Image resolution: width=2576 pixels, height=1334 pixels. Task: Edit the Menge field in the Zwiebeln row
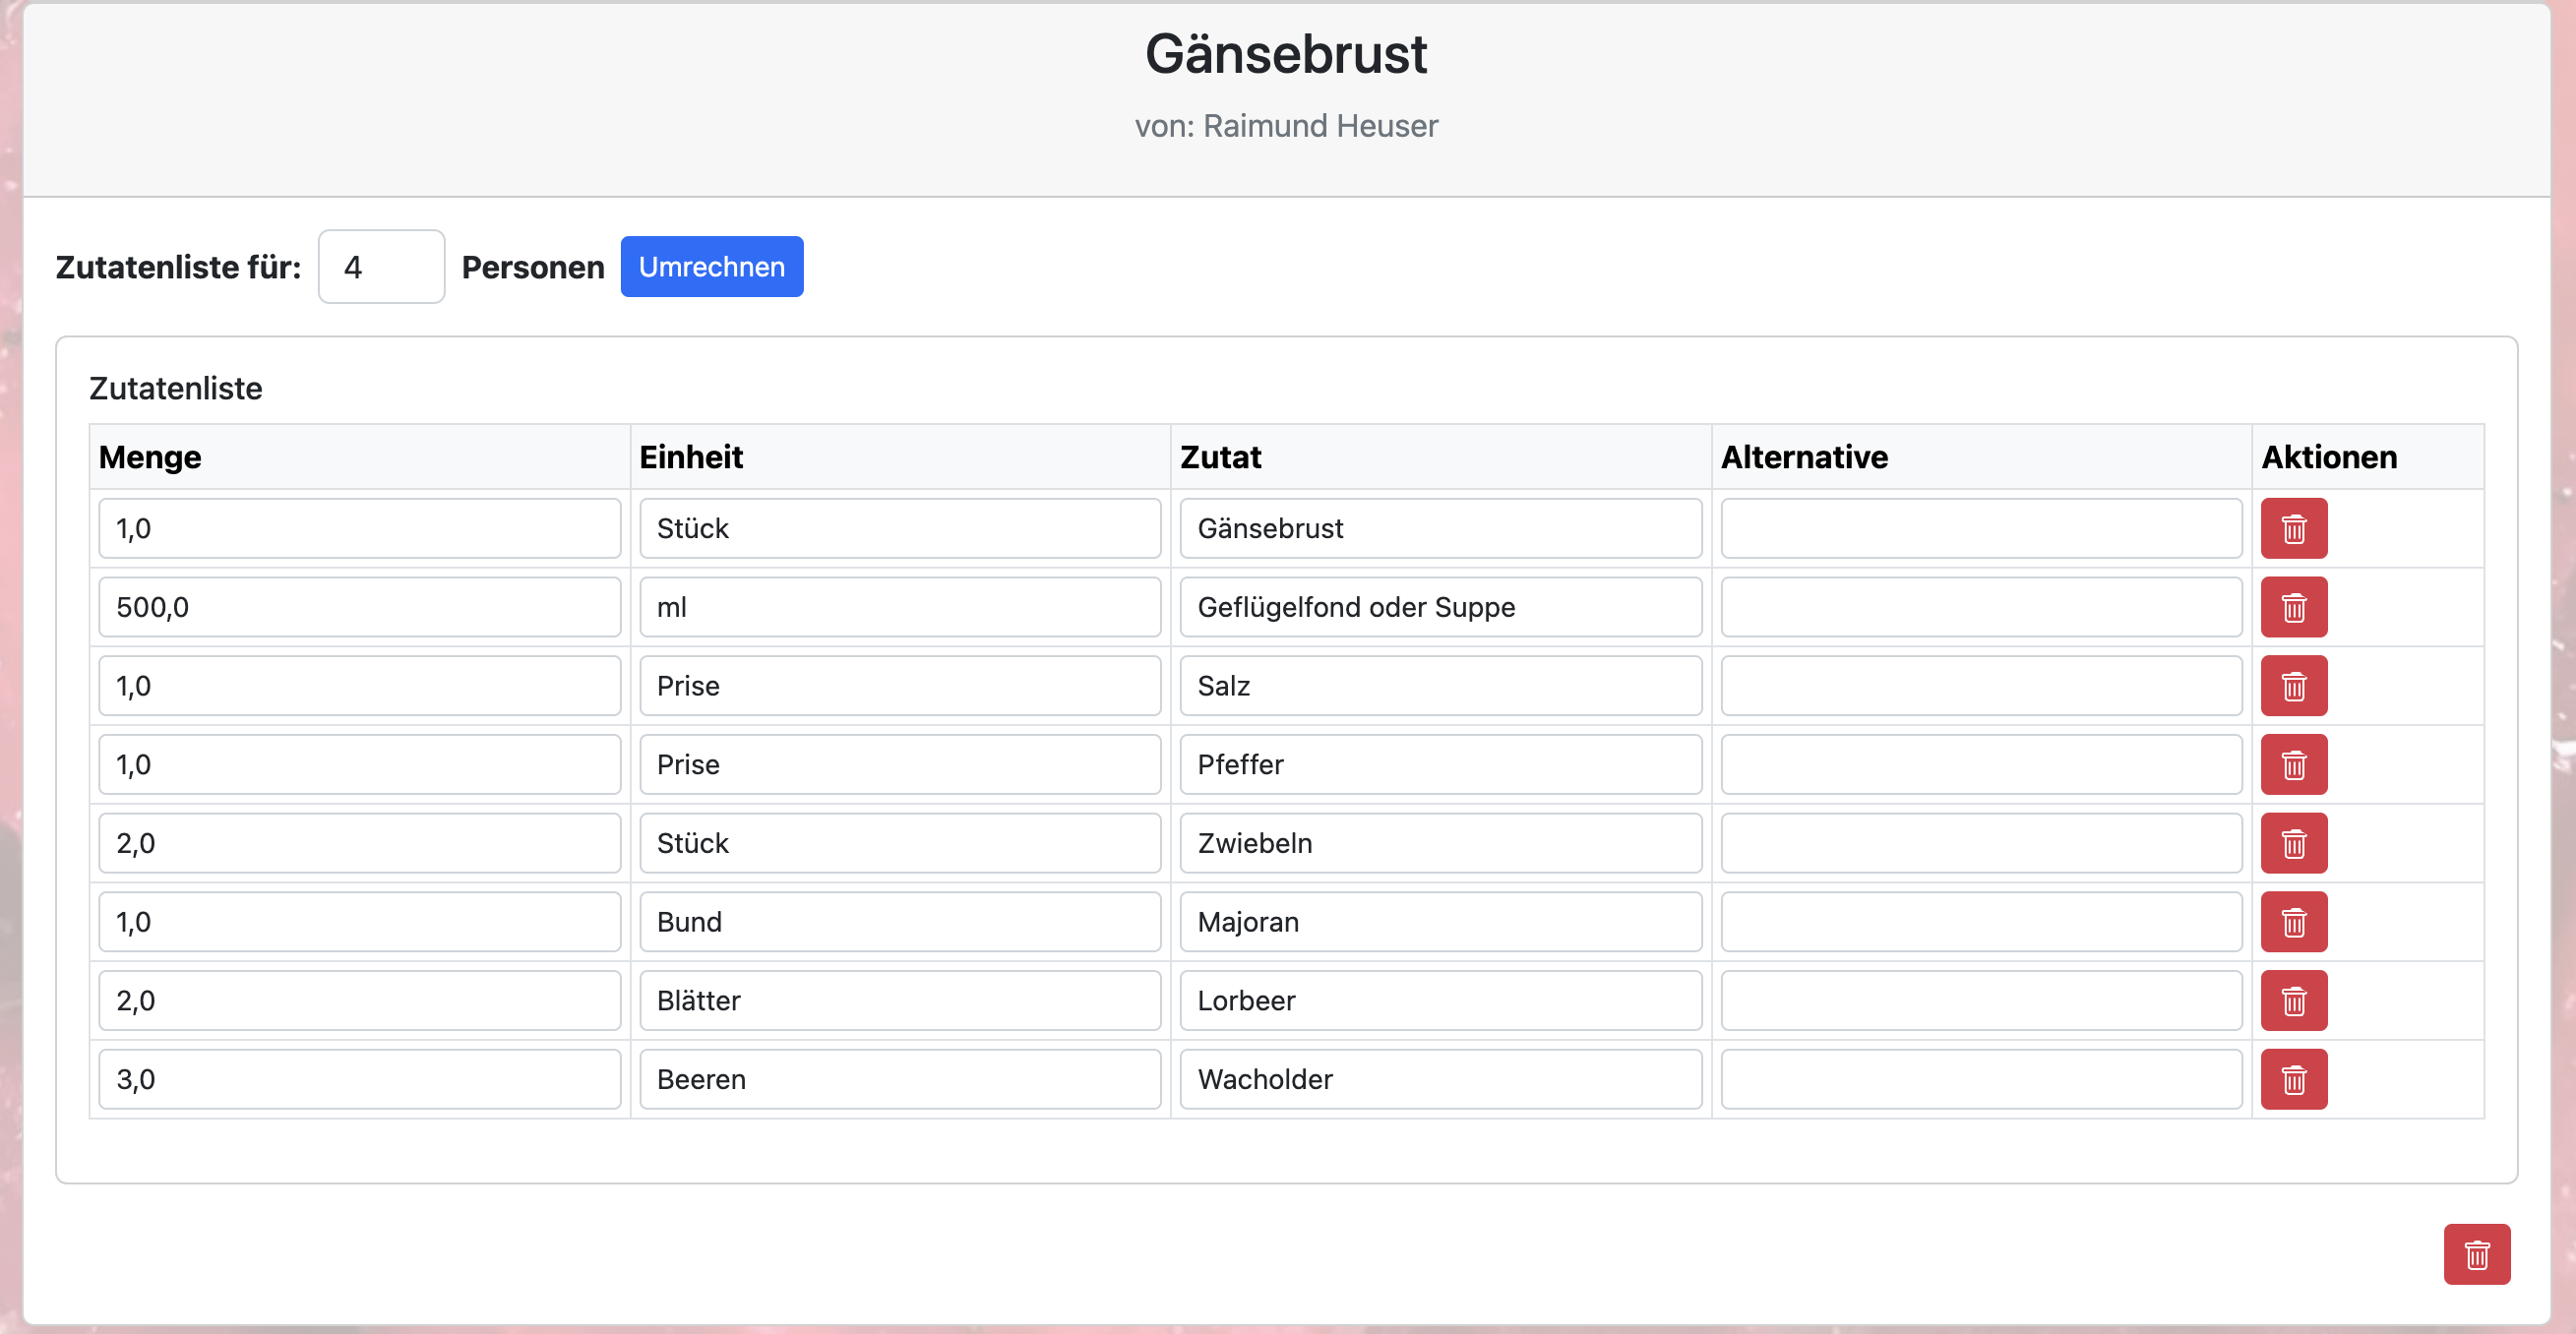point(360,843)
